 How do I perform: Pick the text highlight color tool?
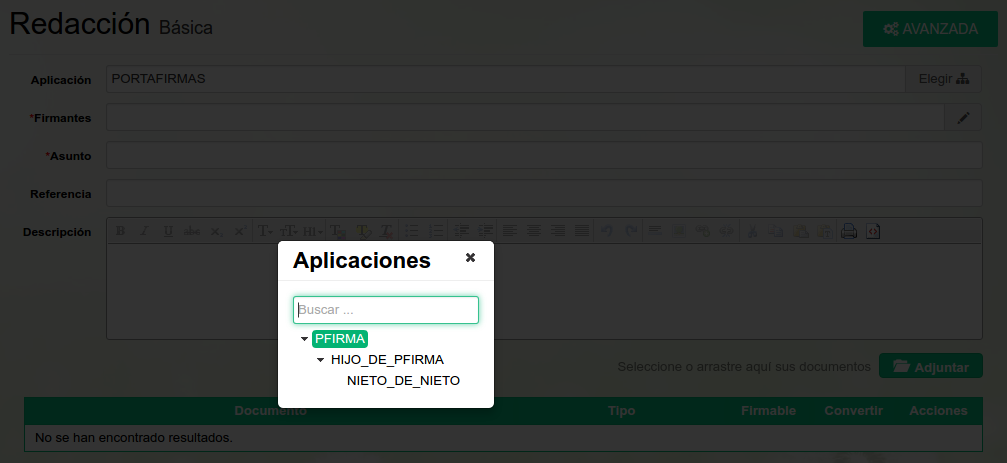[x=363, y=231]
